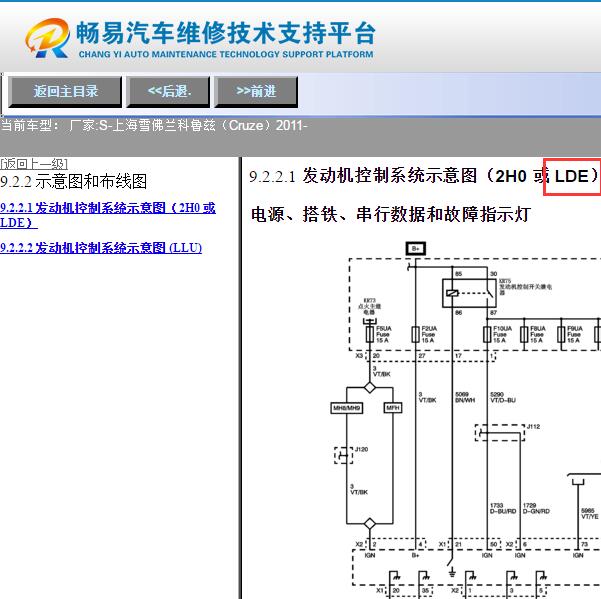Click the 'F8UA Fuse 15 A' label

click(x=537, y=334)
